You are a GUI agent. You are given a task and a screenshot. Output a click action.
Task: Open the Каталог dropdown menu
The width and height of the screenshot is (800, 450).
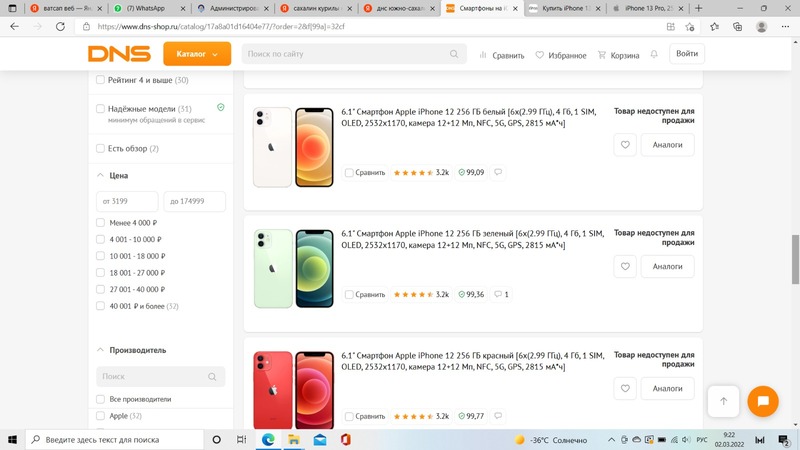pyautogui.click(x=197, y=54)
